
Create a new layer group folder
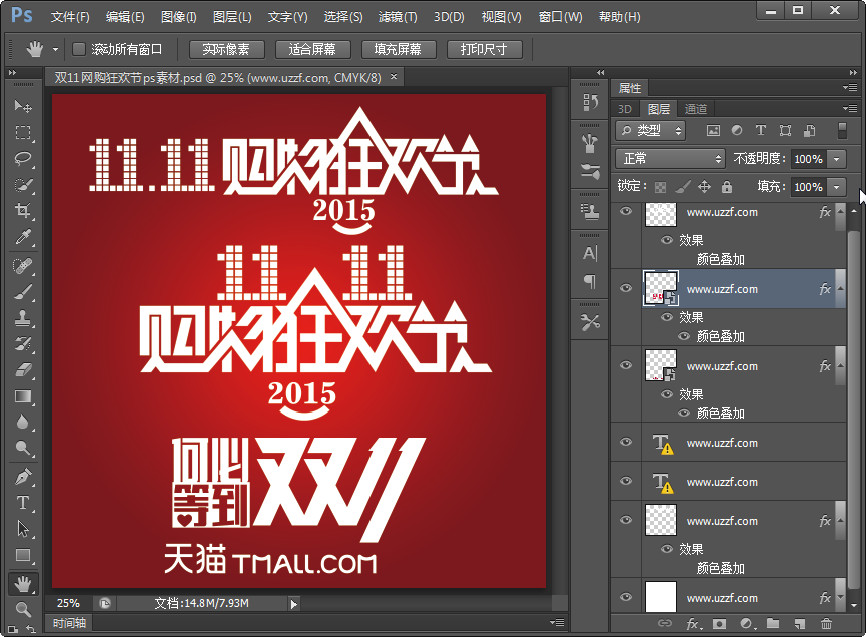773,624
